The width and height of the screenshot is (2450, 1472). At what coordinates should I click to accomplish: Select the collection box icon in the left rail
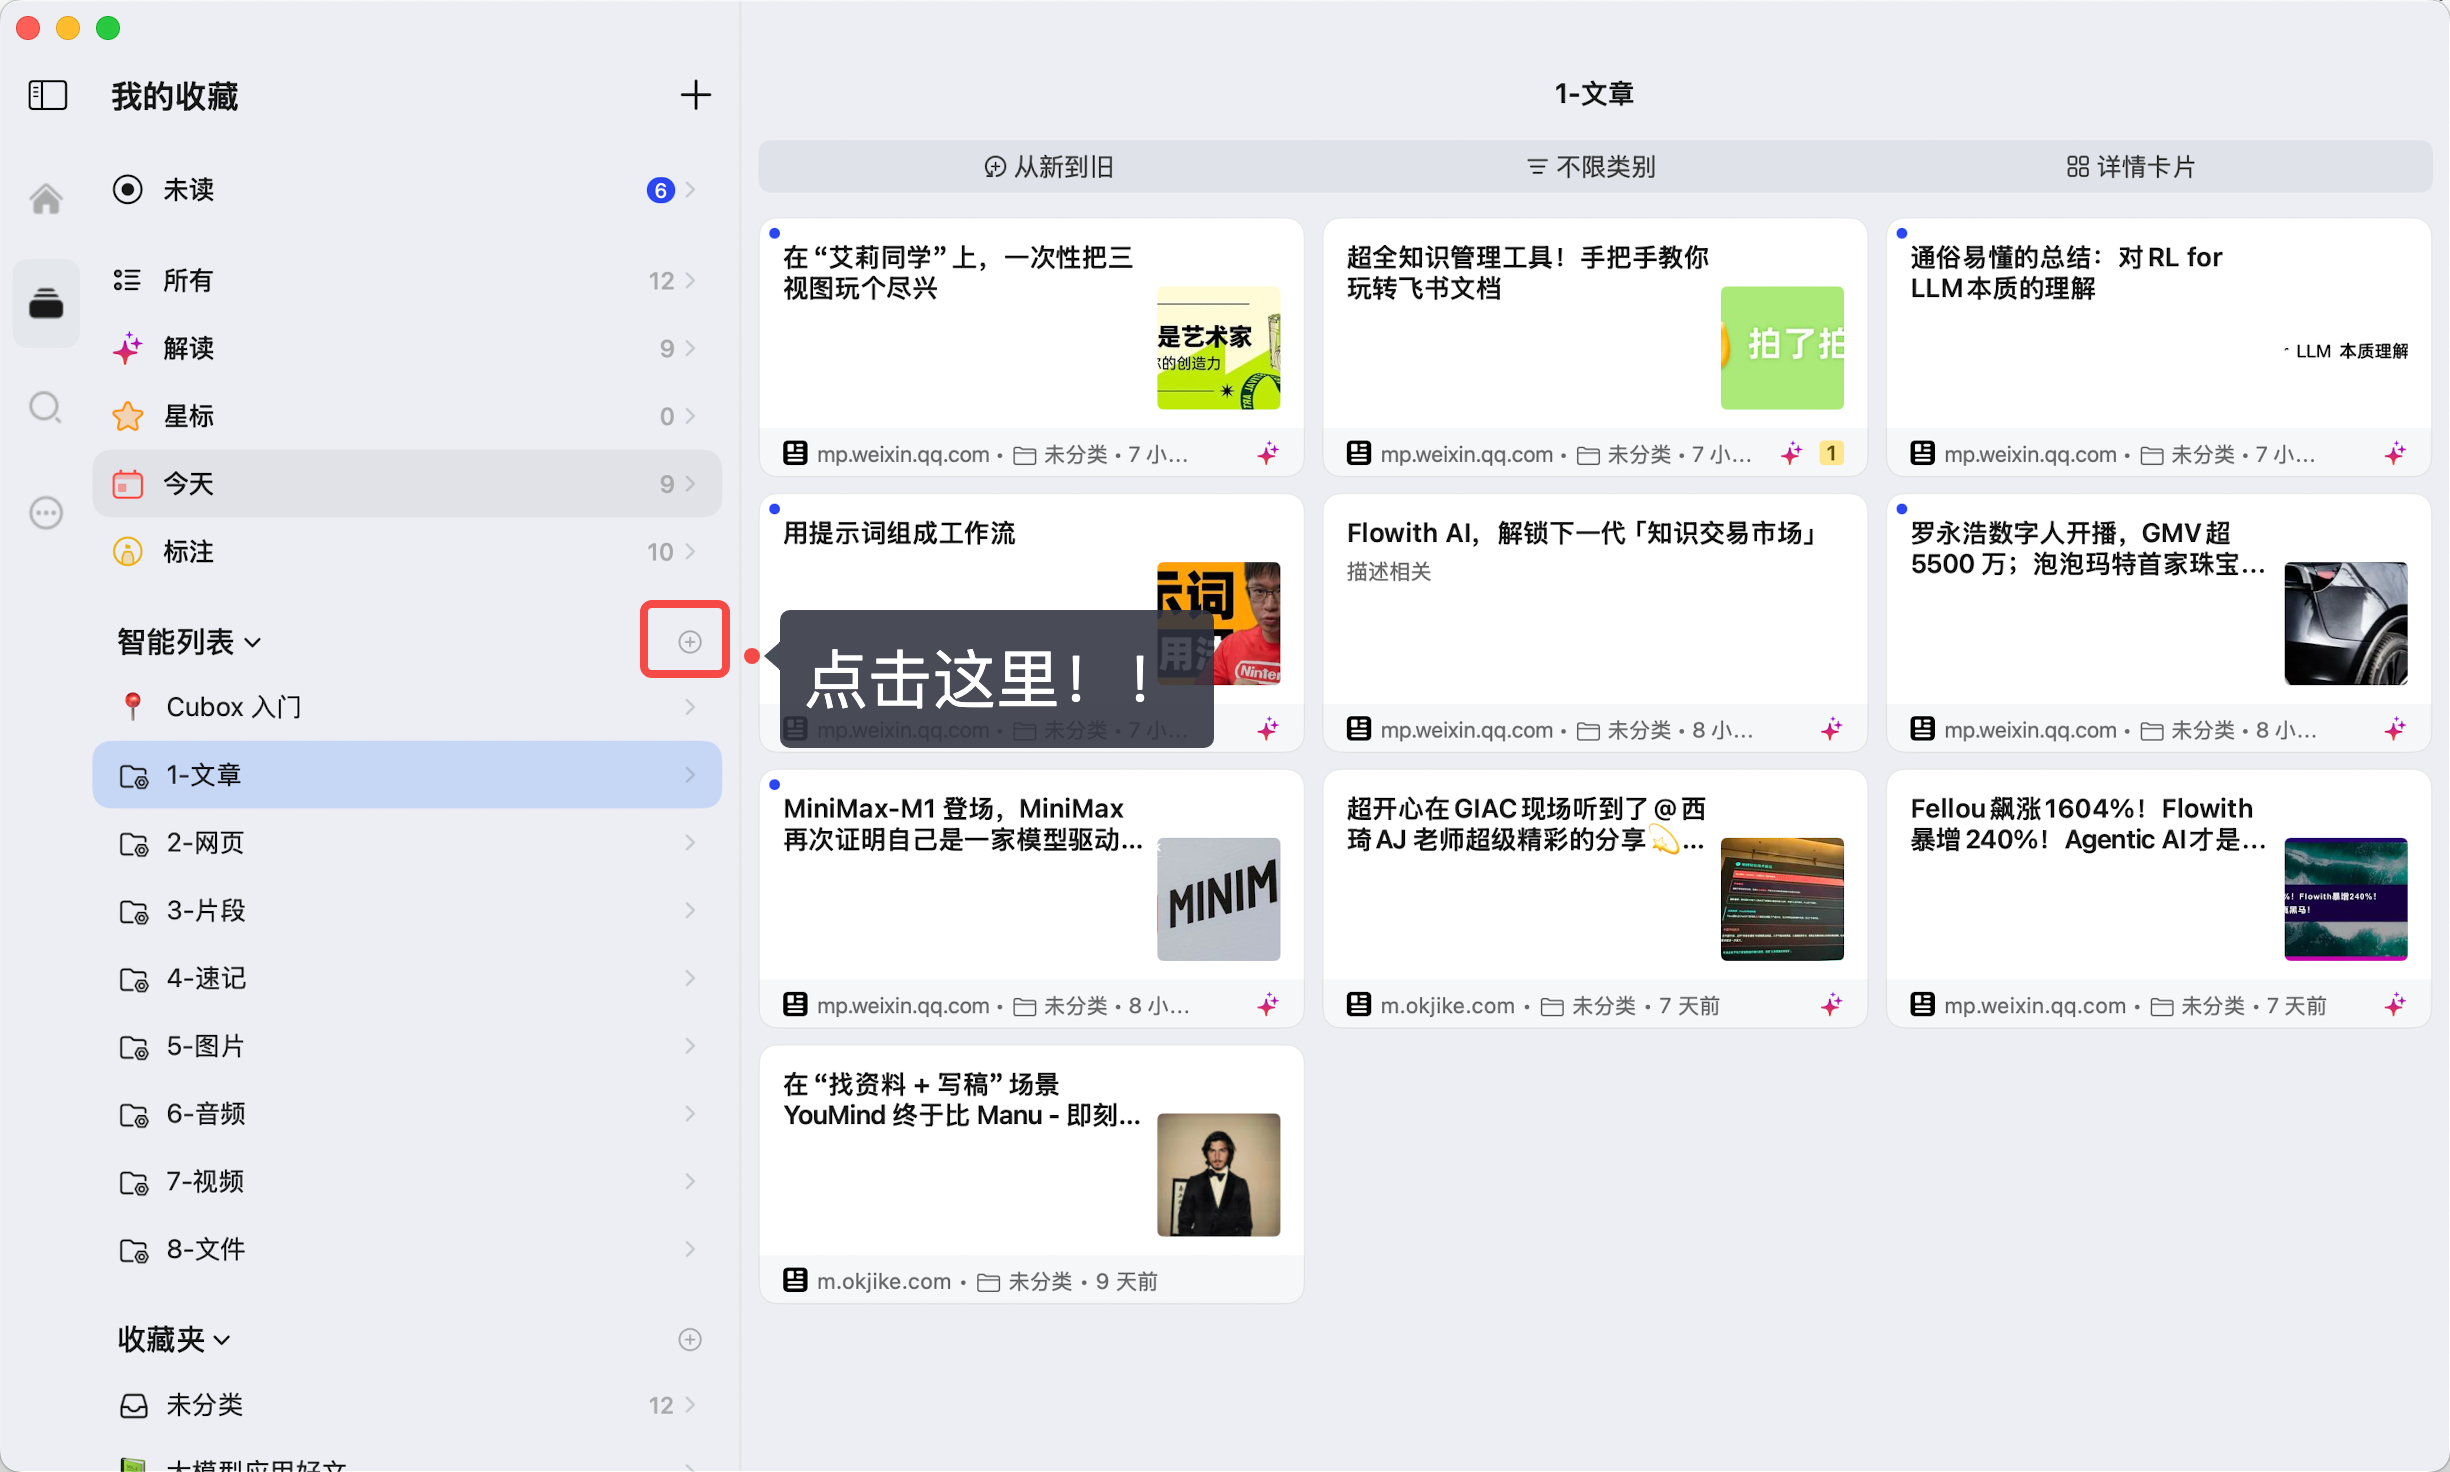[x=45, y=303]
